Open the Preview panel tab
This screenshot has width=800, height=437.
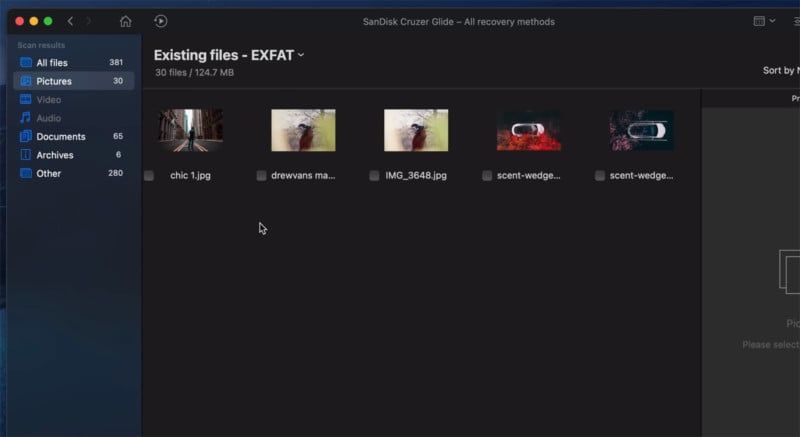pyautogui.click(x=794, y=98)
